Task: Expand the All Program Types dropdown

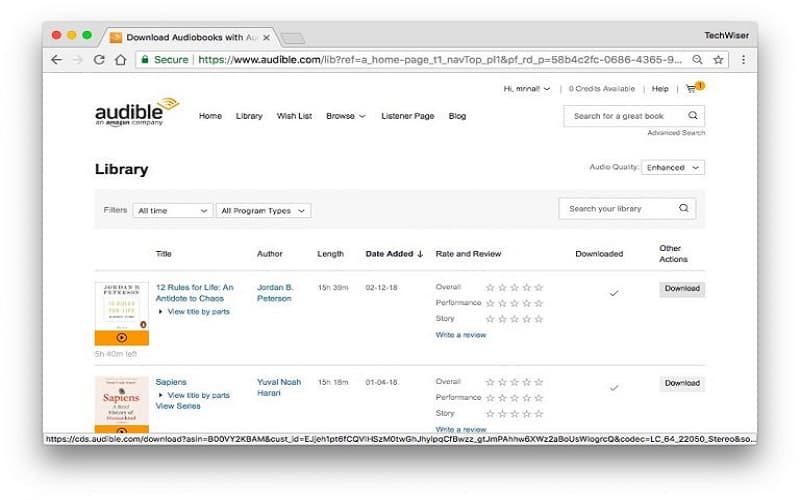Action: point(264,211)
